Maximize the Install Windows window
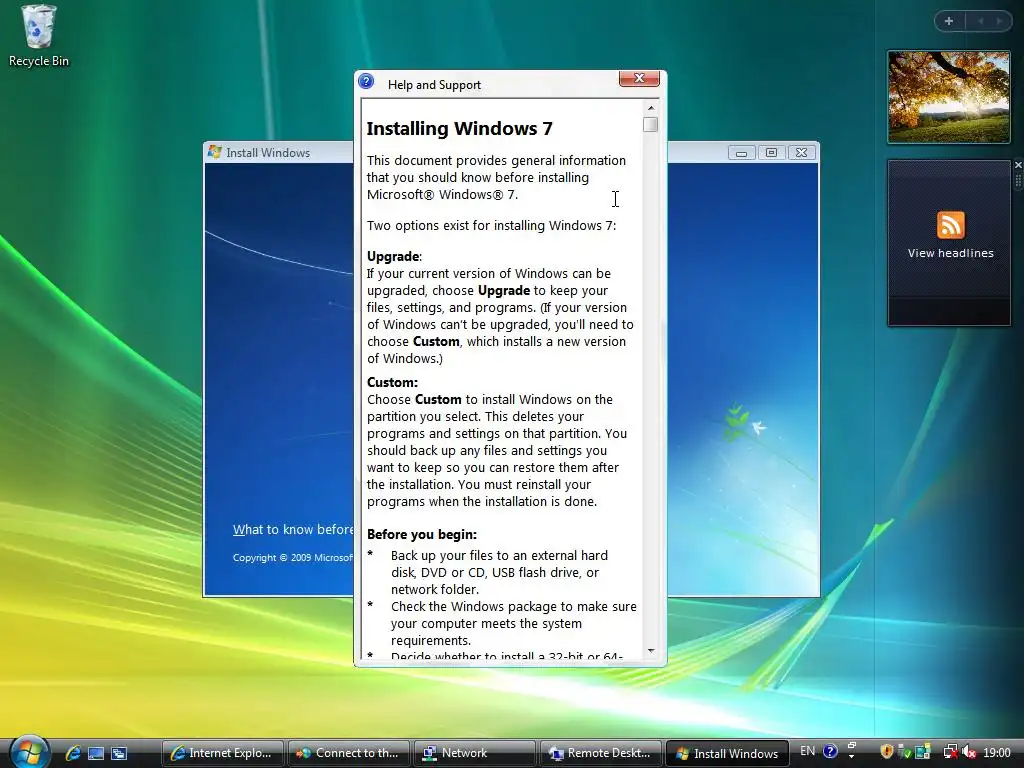 point(771,153)
